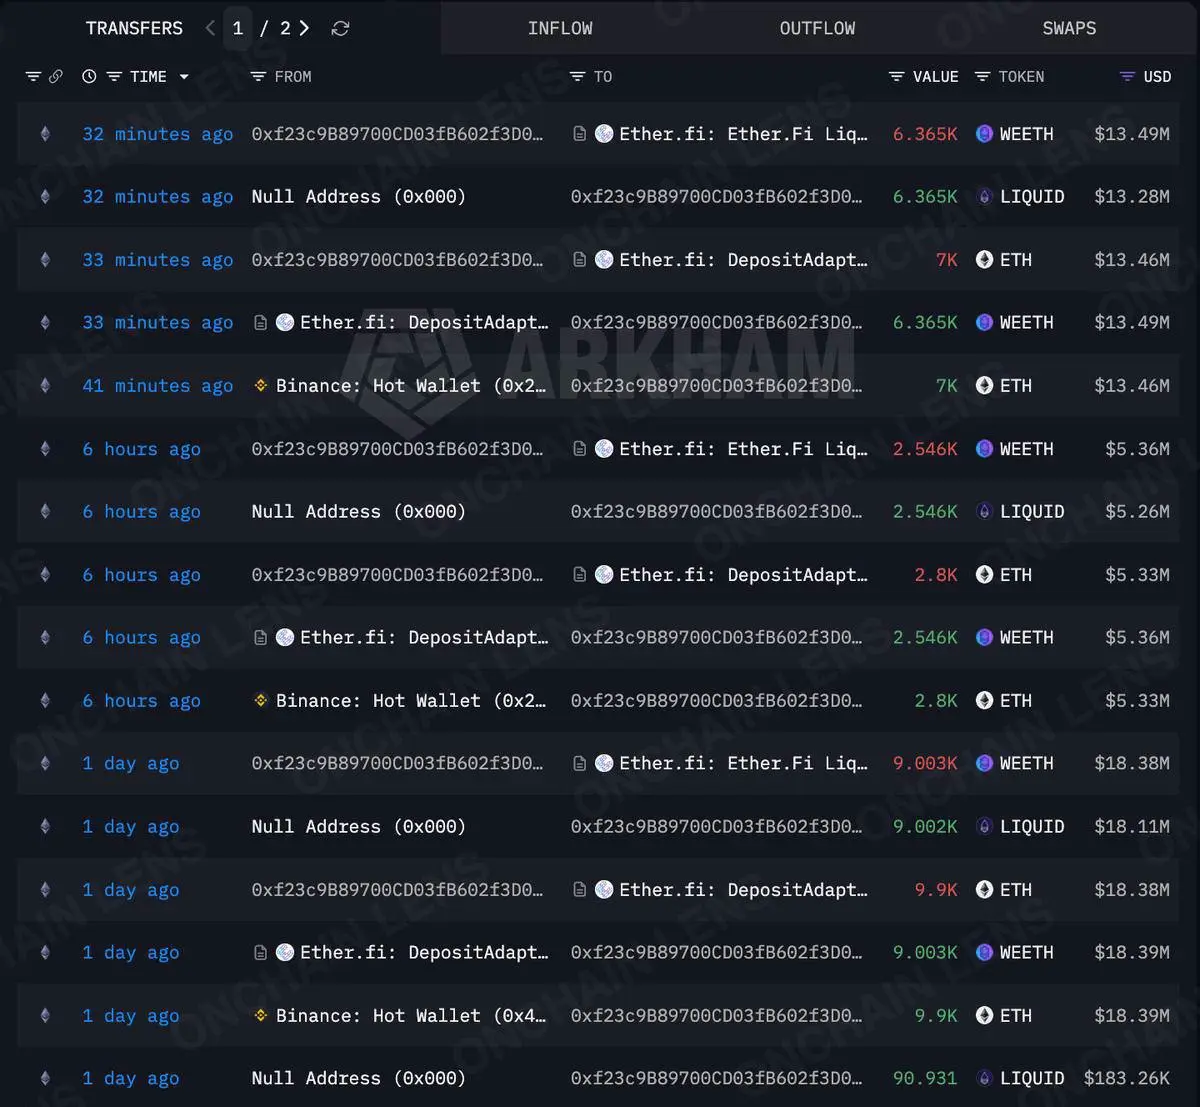This screenshot has width=1200, height=1107.
Task: Click the contract document icon in first row
Action: coord(579,134)
